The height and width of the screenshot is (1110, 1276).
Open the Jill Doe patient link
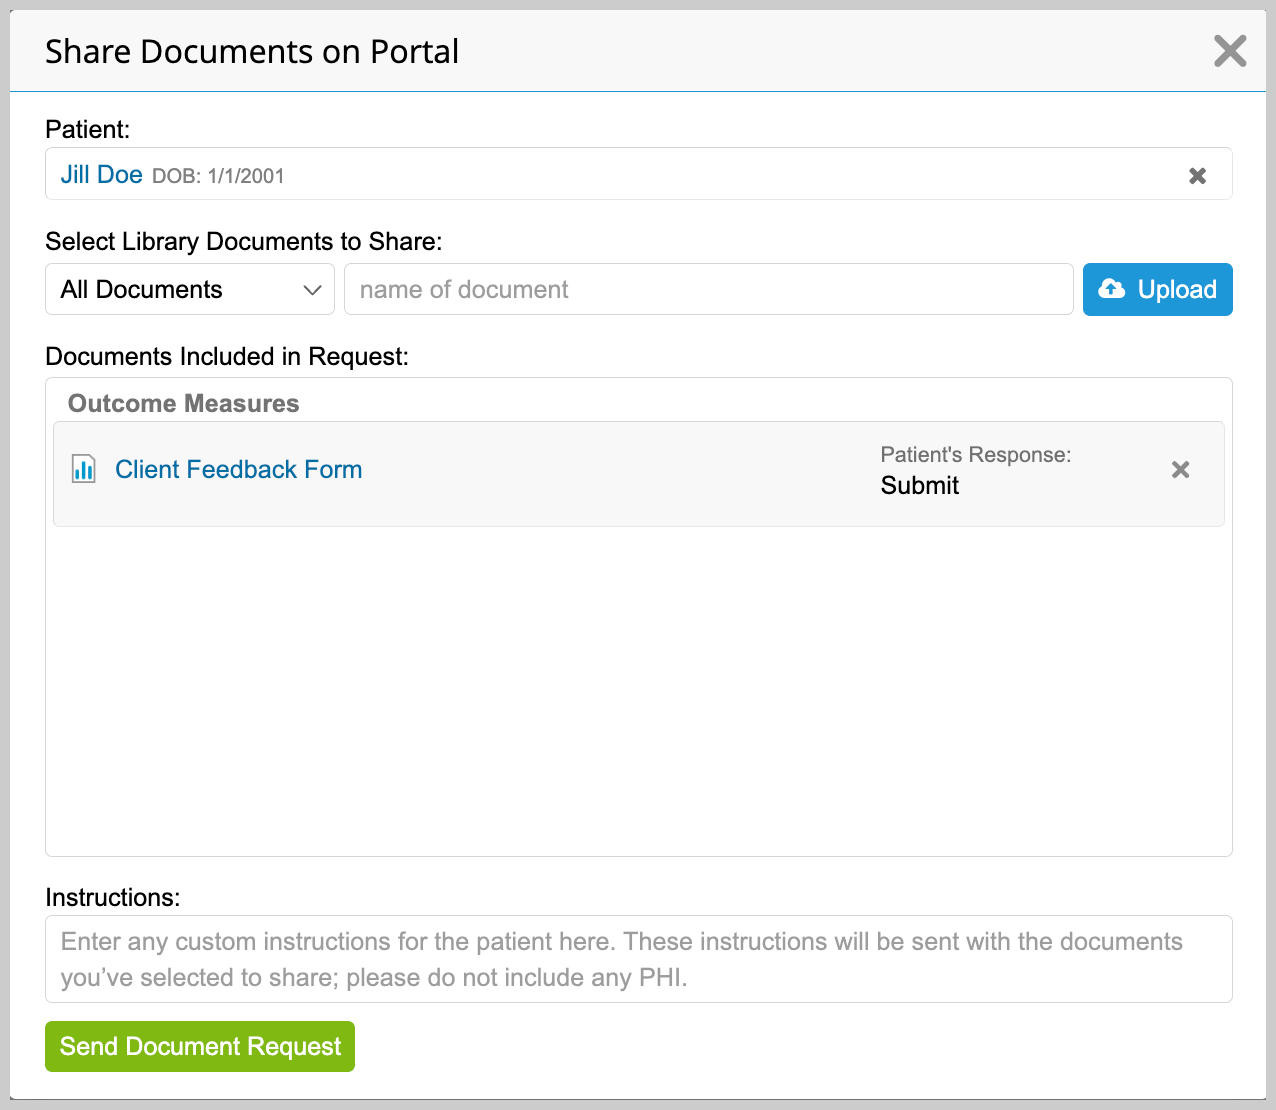pos(101,174)
